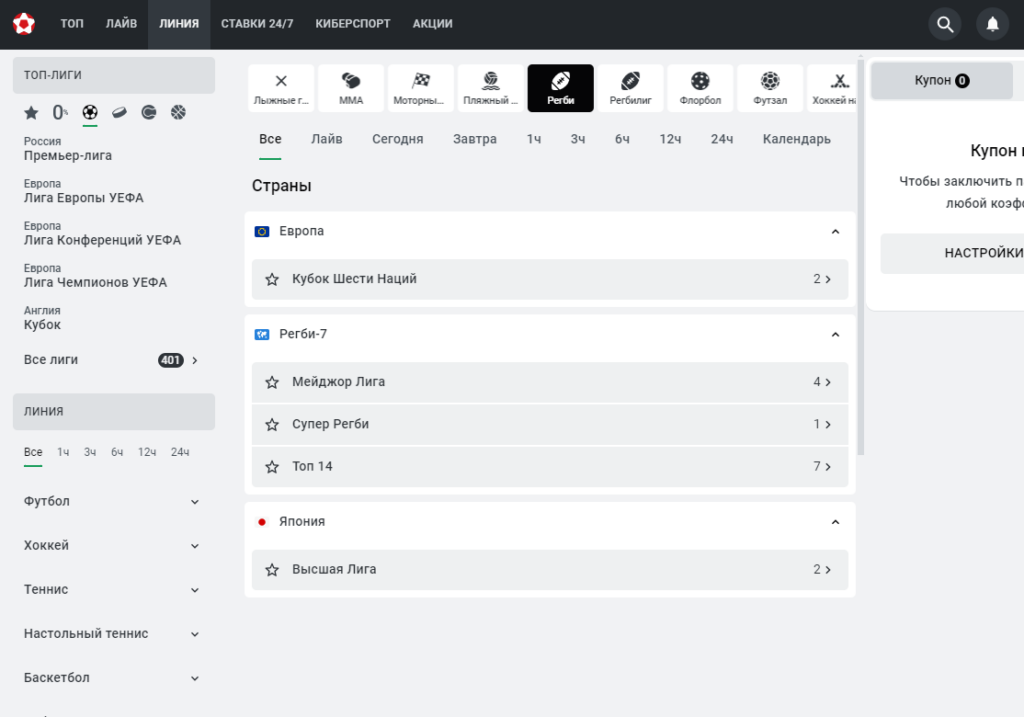Open the Супер Регби league row
Screen dimensions: 1024x717
[550, 424]
